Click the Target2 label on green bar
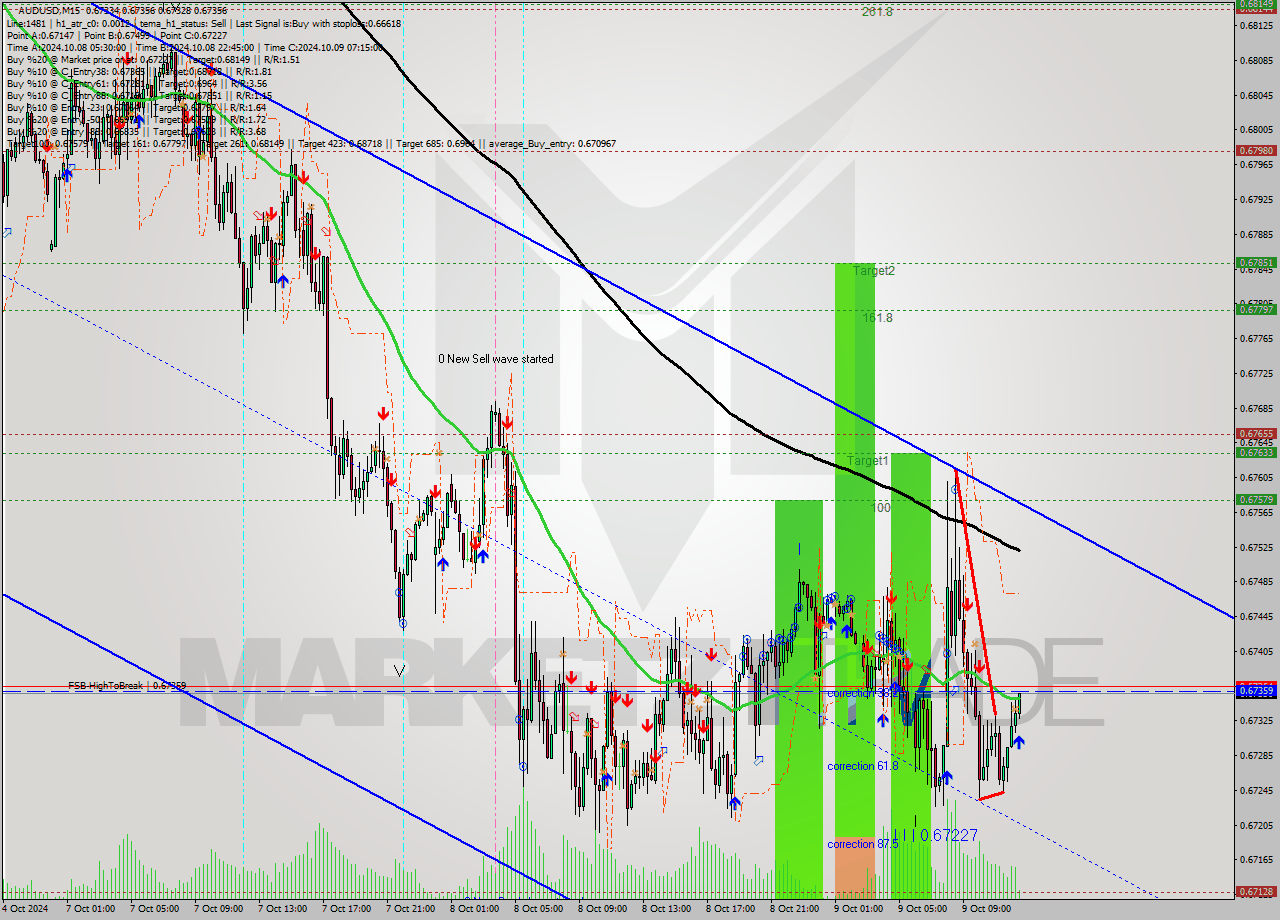1280x920 pixels. click(873, 271)
